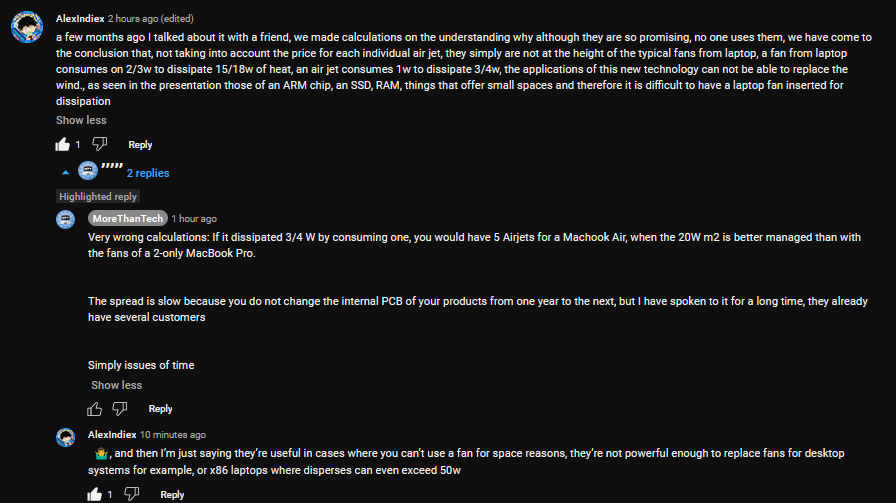The height and width of the screenshot is (503, 896).
Task: Reply to MoreThanTech's comment
Action: click(x=160, y=409)
